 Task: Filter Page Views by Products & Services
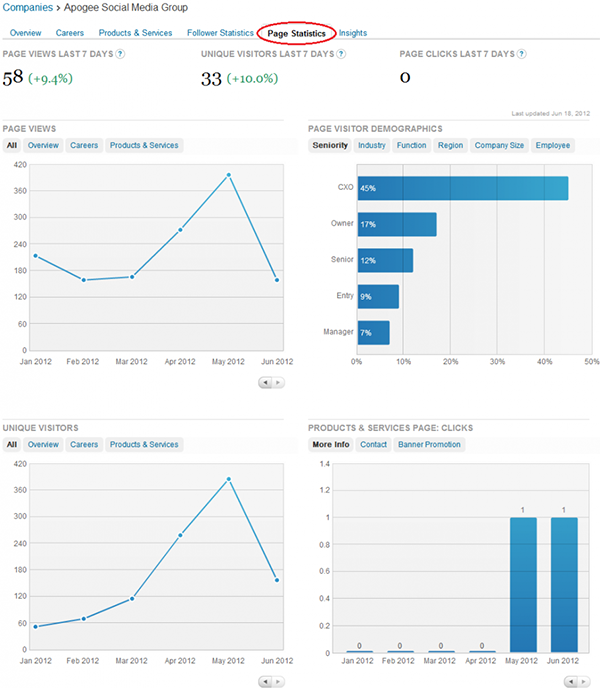[x=144, y=145]
